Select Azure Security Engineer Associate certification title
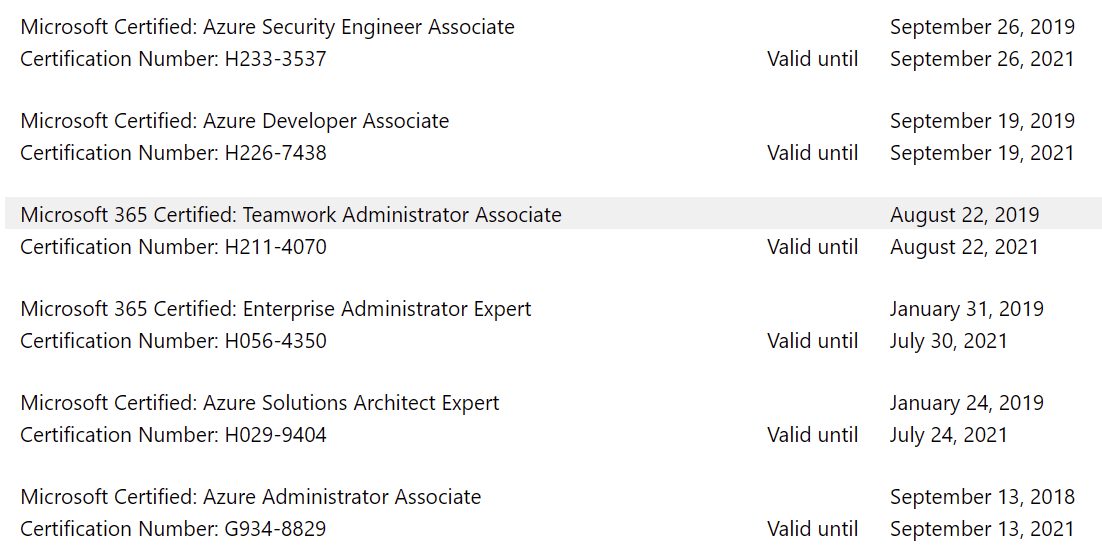 click(267, 27)
